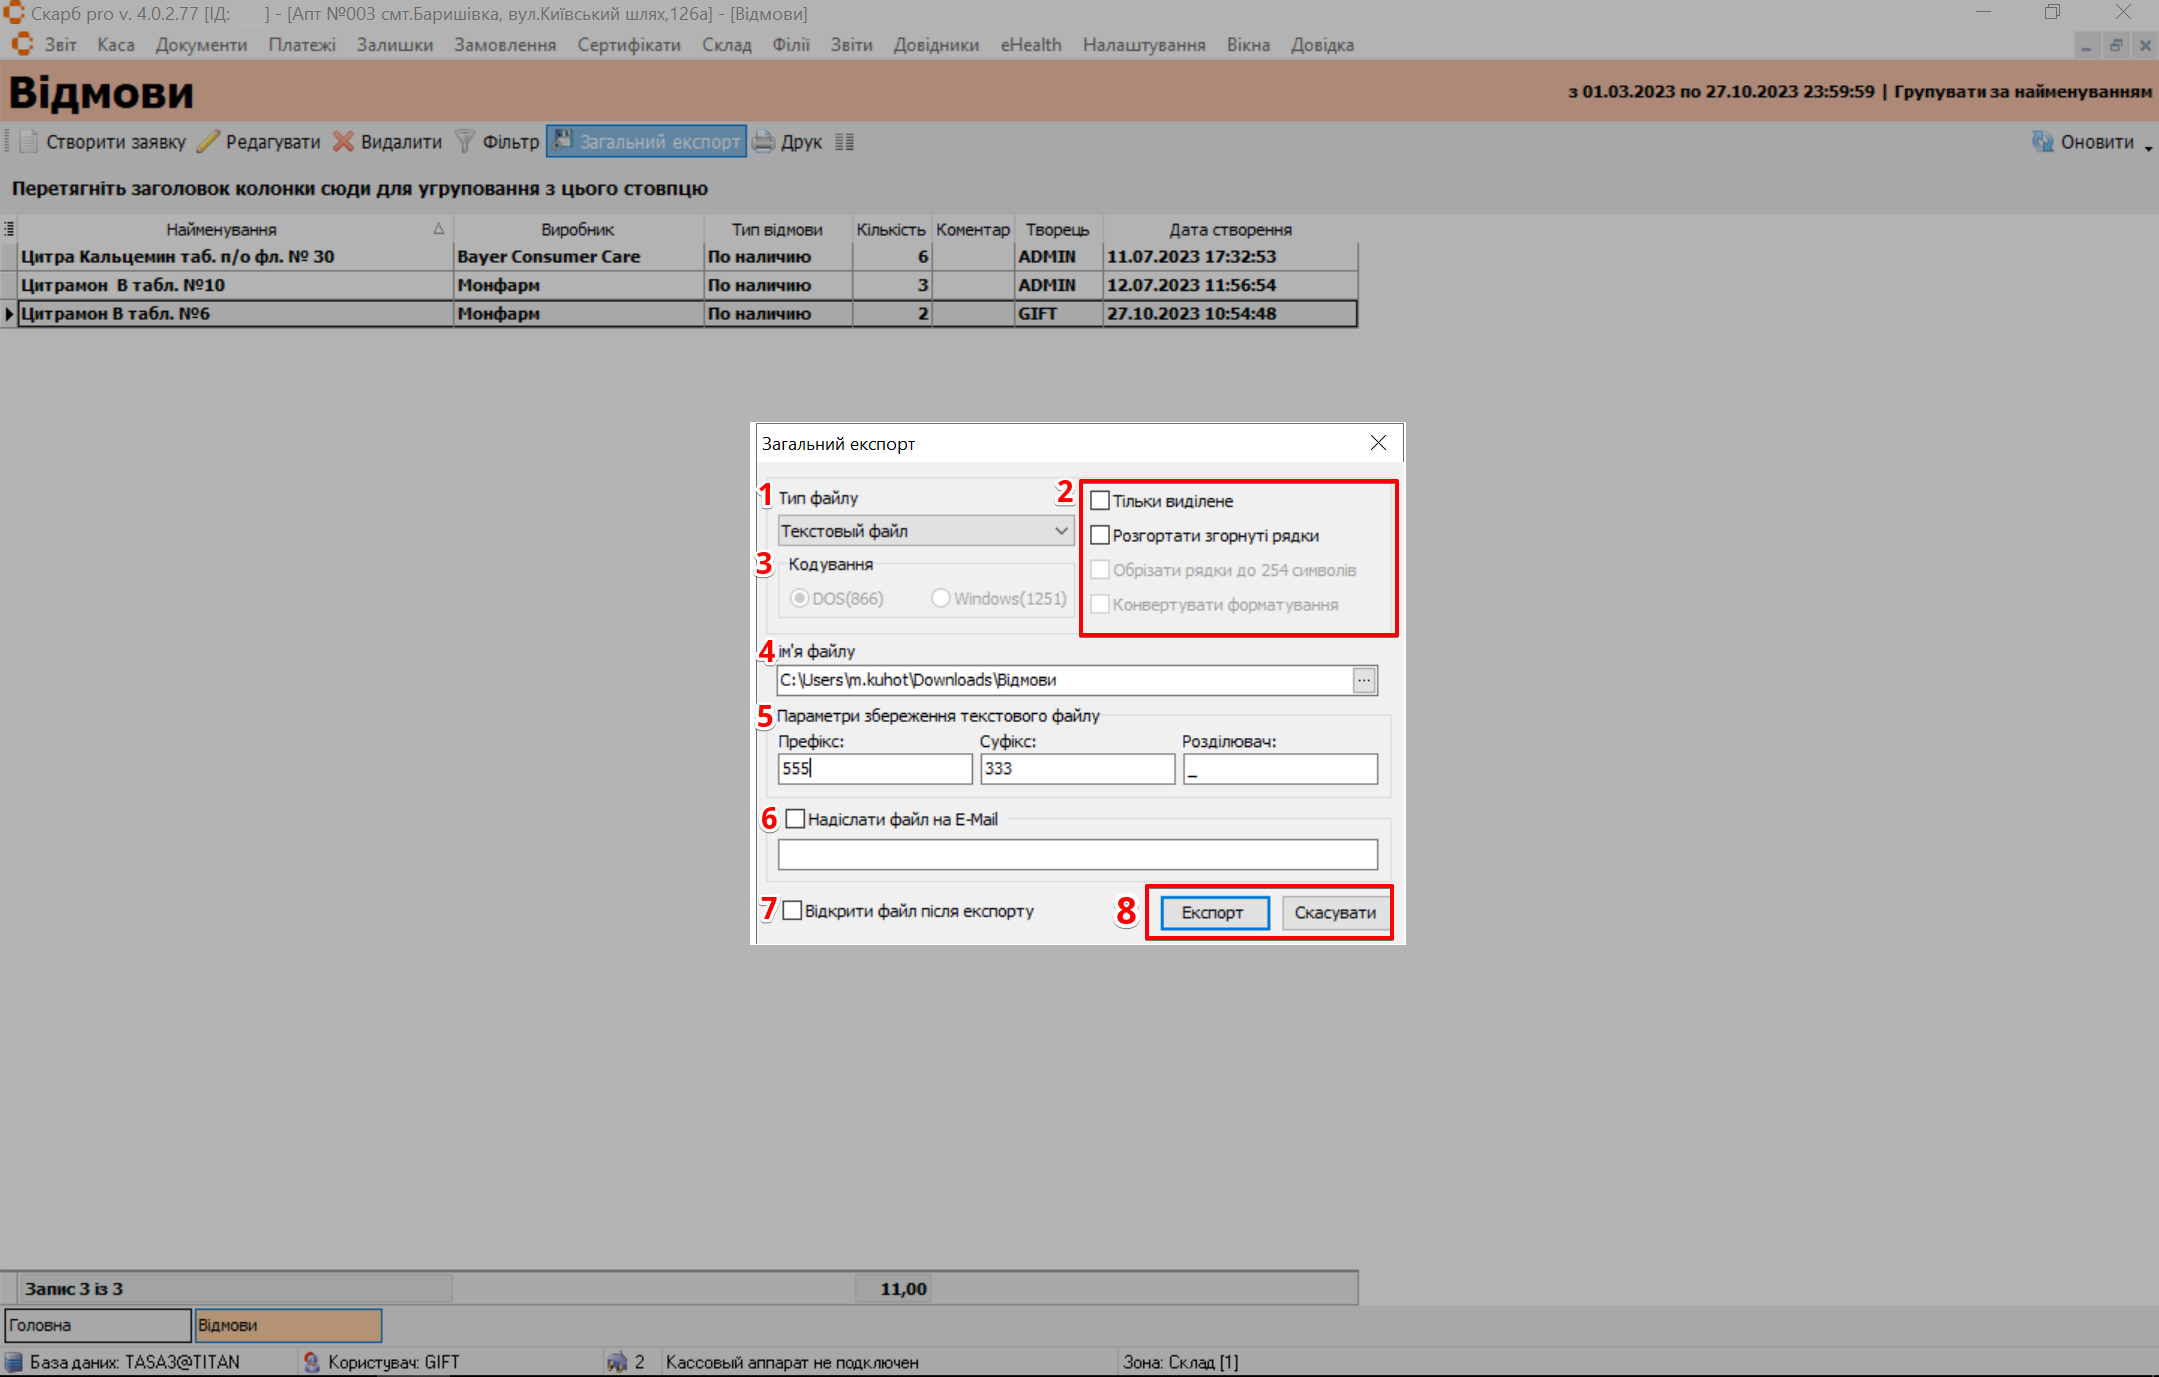The height and width of the screenshot is (1377, 2159).
Task: Tick 'Відкрити файл після експорту' checkbox
Action: [792, 911]
